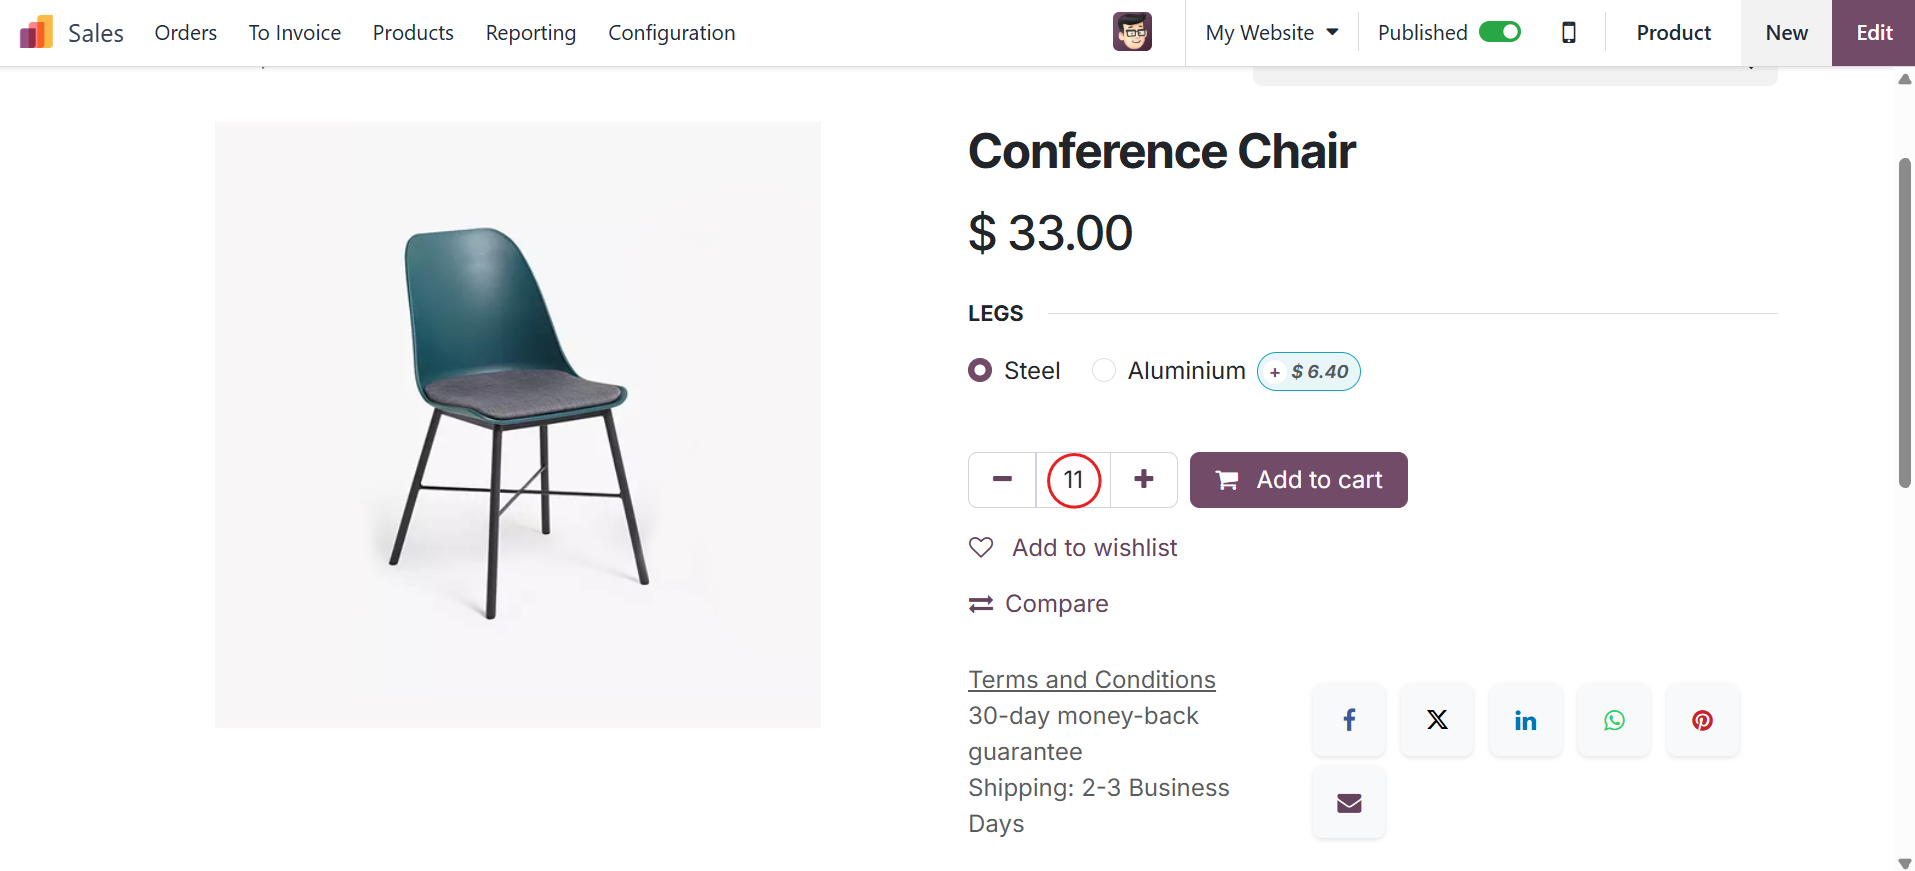The width and height of the screenshot is (1915, 871).
Task: Open the user avatar menu
Action: coord(1132,32)
